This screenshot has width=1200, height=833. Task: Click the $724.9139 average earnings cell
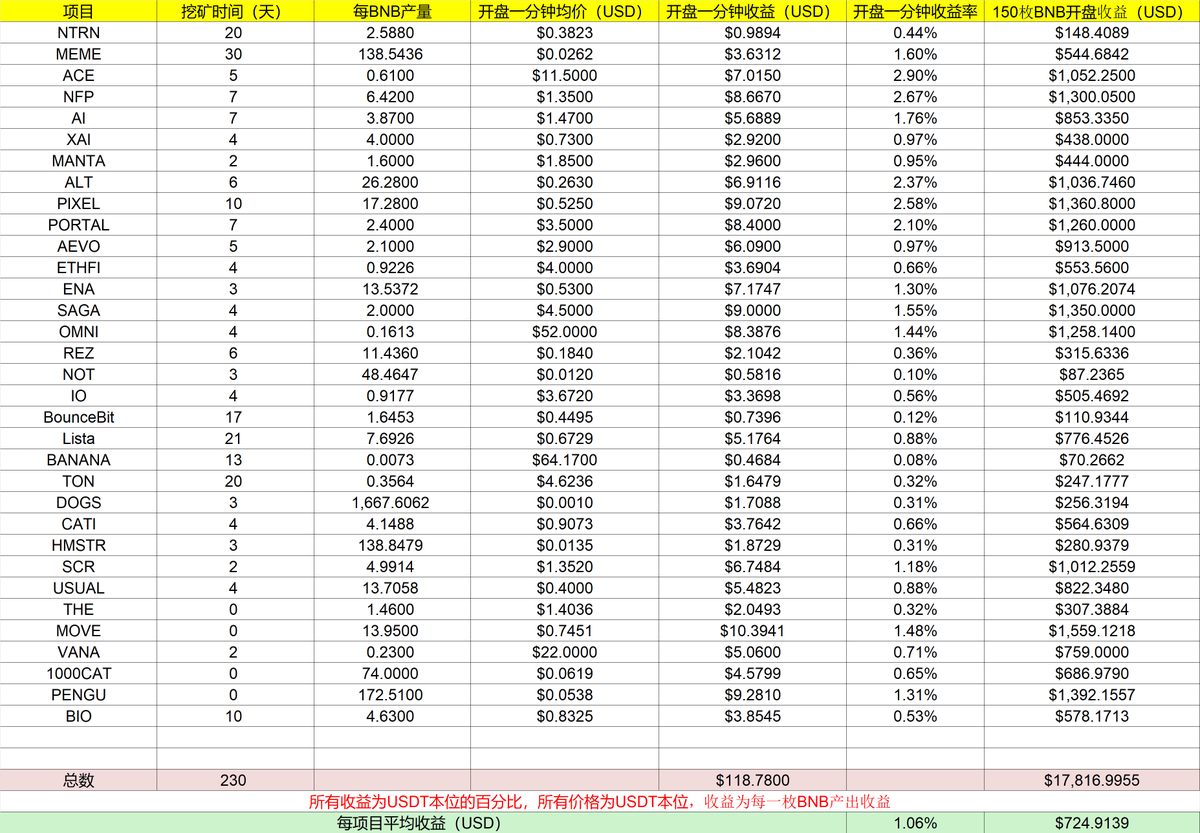pos(1092,823)
